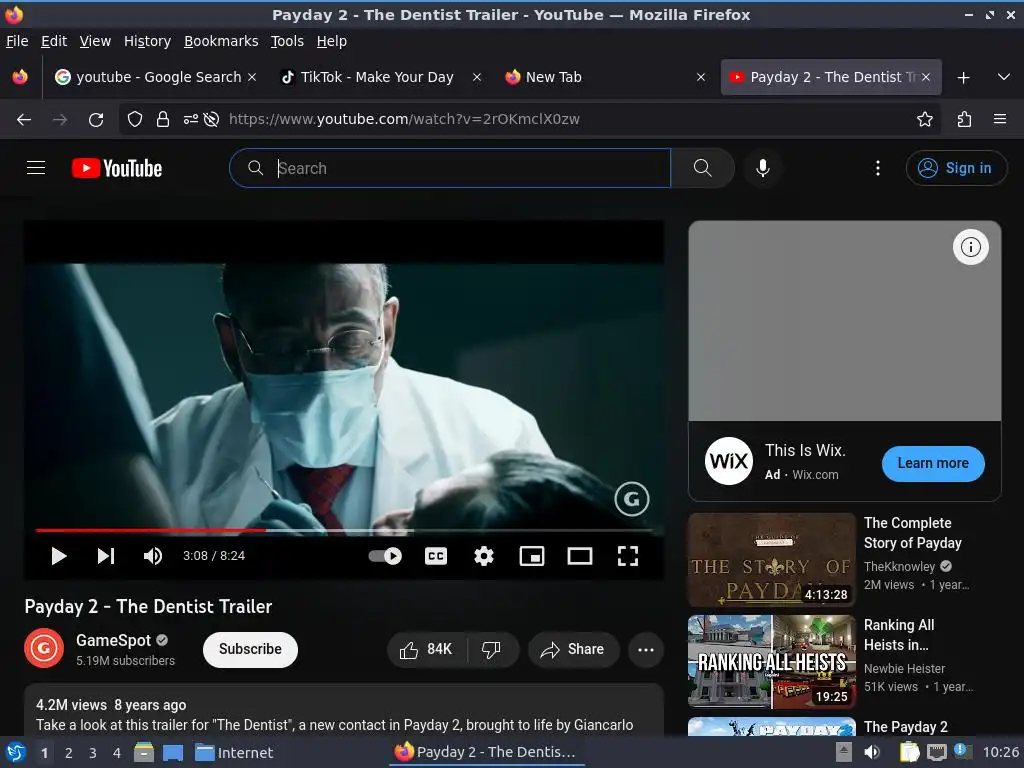Image resolution: width=1024 pixels, height=768 pixels.
Task: Click Sign in button
Action: pos(956,168)
